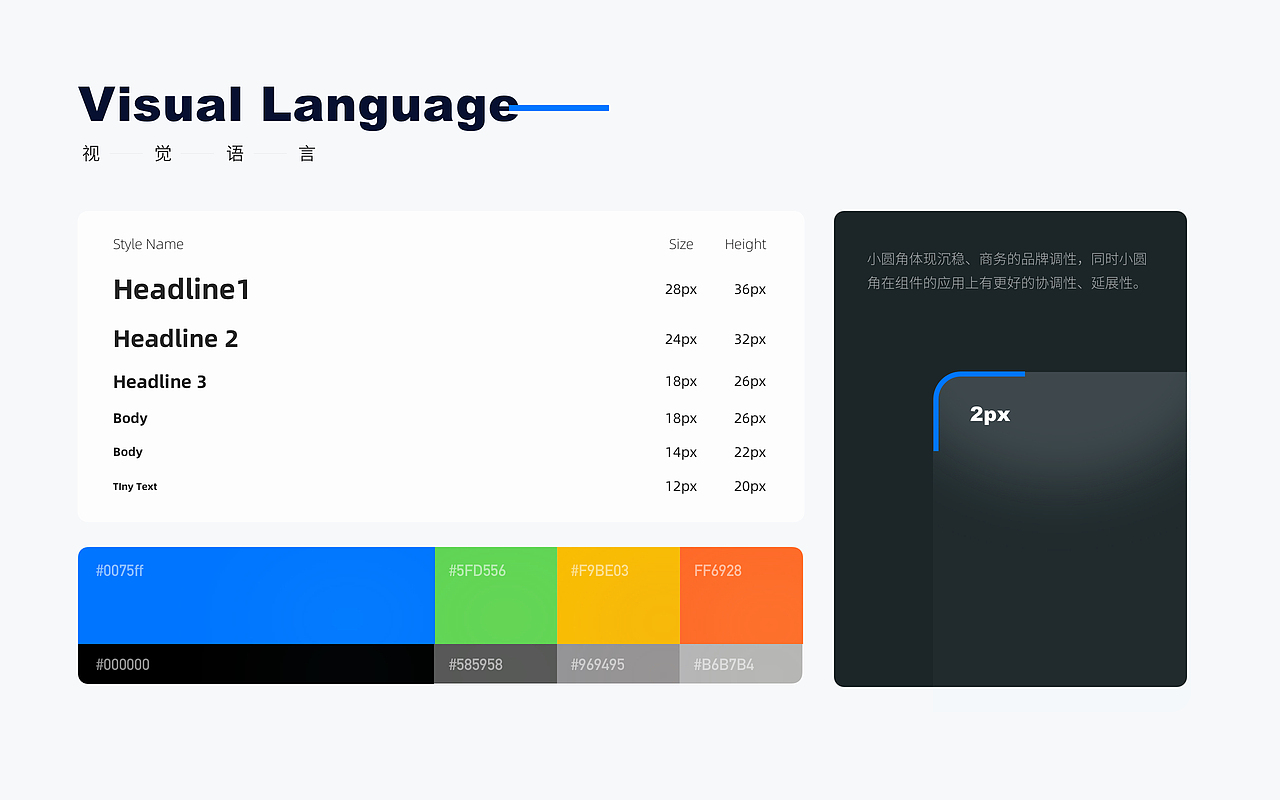Click the Size column header

681,244
